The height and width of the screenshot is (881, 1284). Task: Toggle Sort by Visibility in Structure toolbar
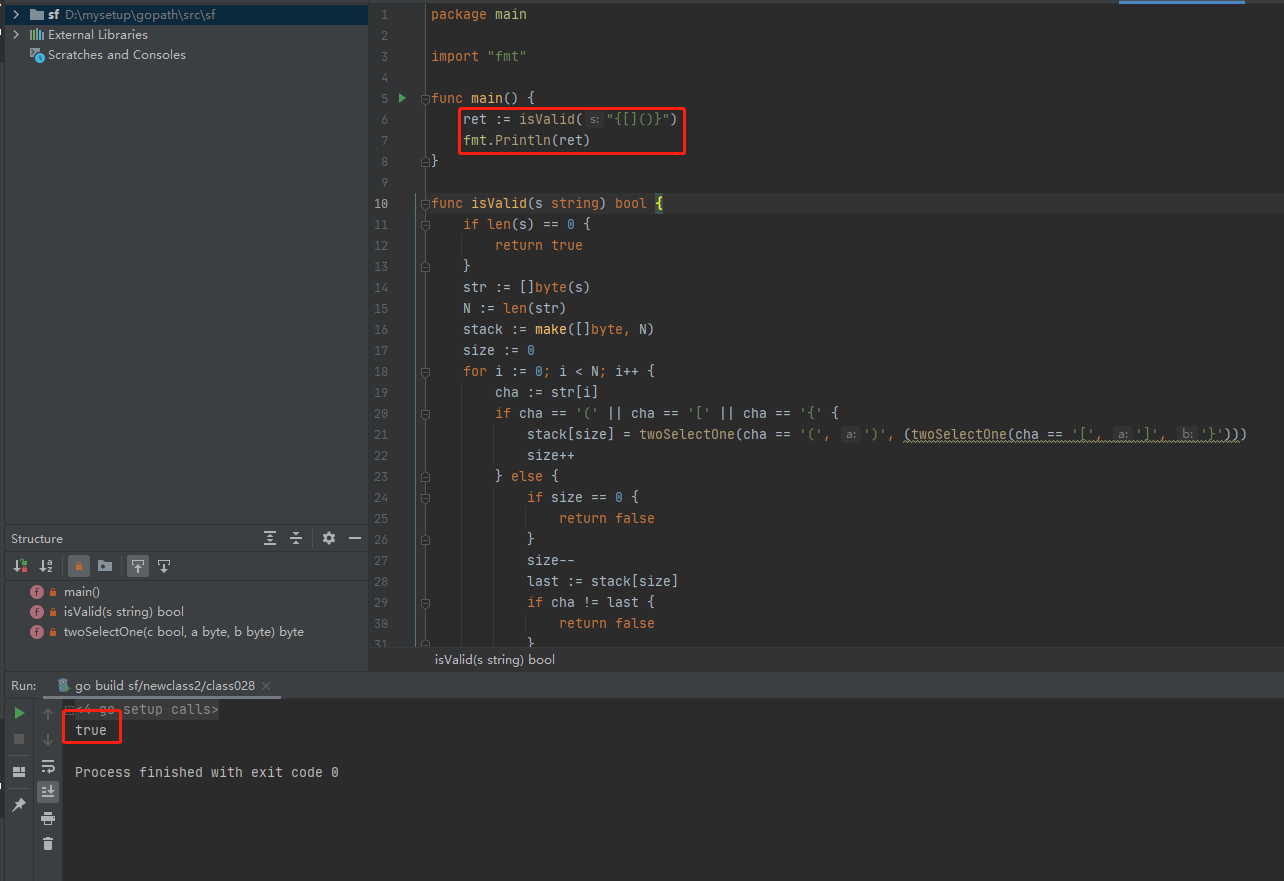click(20, 566)
